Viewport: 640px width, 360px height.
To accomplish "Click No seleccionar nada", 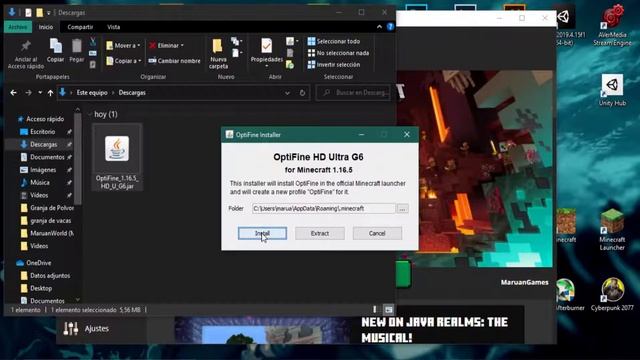I will tap(338, 53).
